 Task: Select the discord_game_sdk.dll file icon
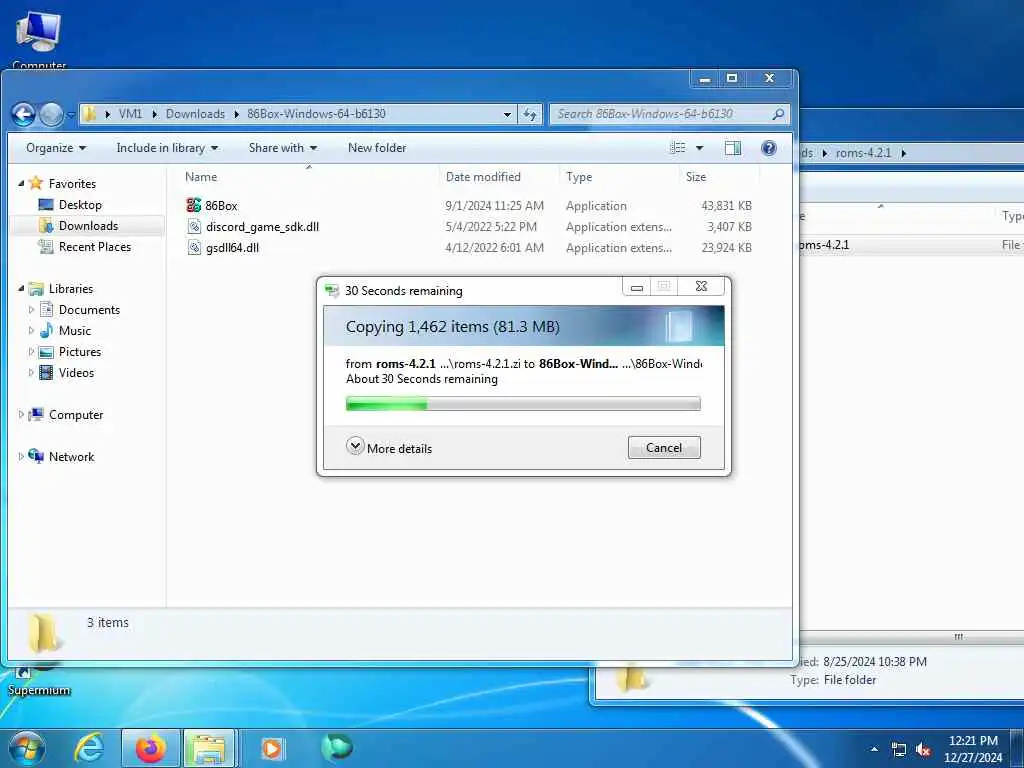[194, 227]
